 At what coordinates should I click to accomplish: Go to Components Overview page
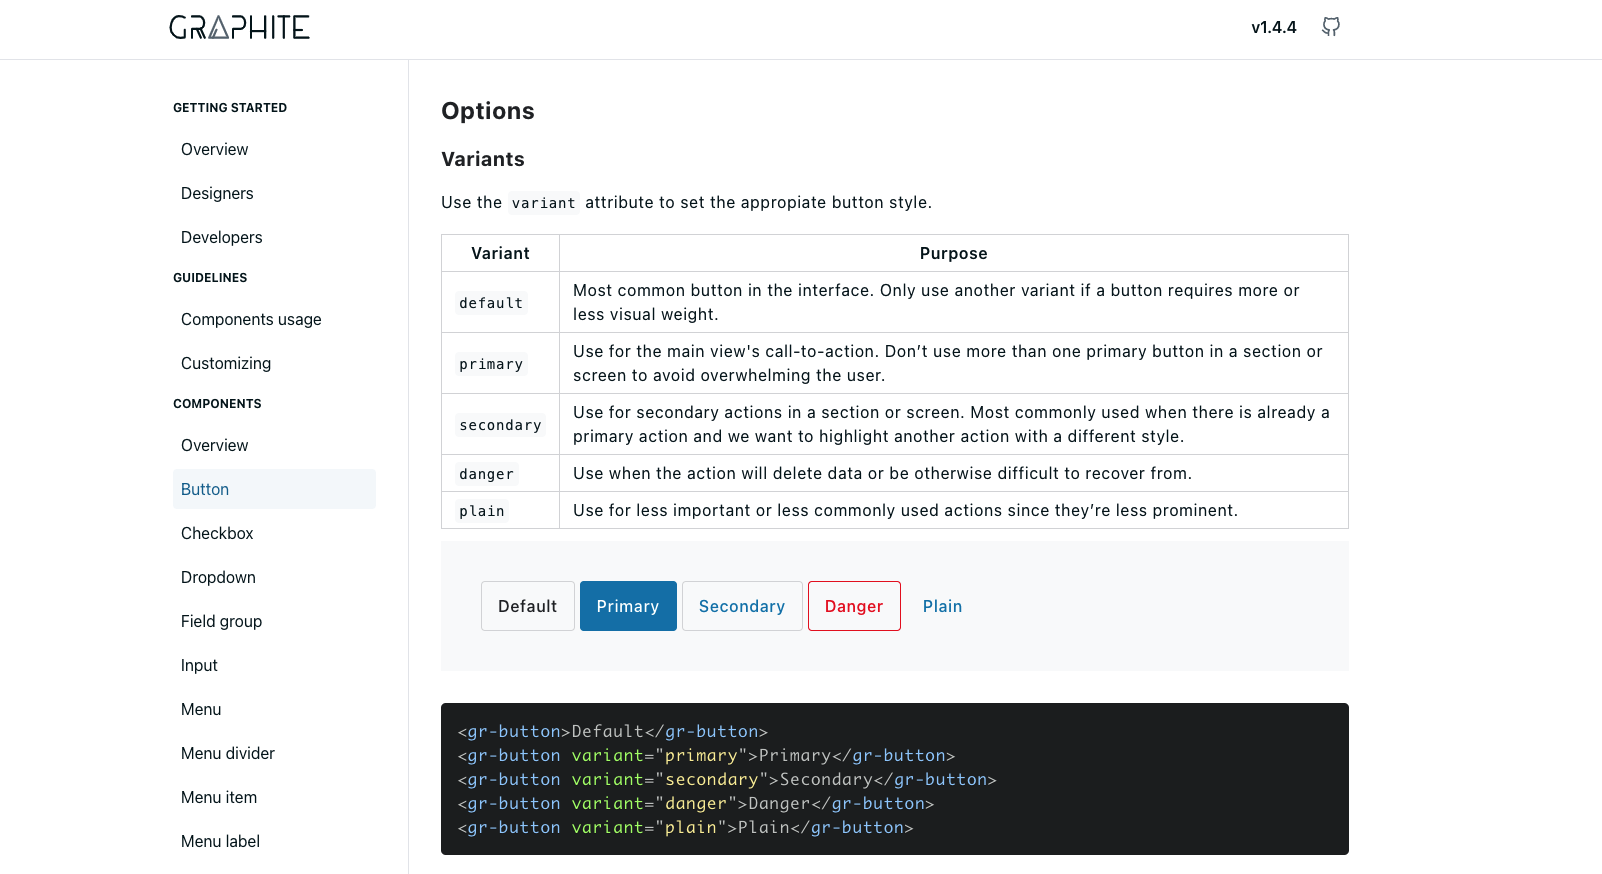[274, 445]
